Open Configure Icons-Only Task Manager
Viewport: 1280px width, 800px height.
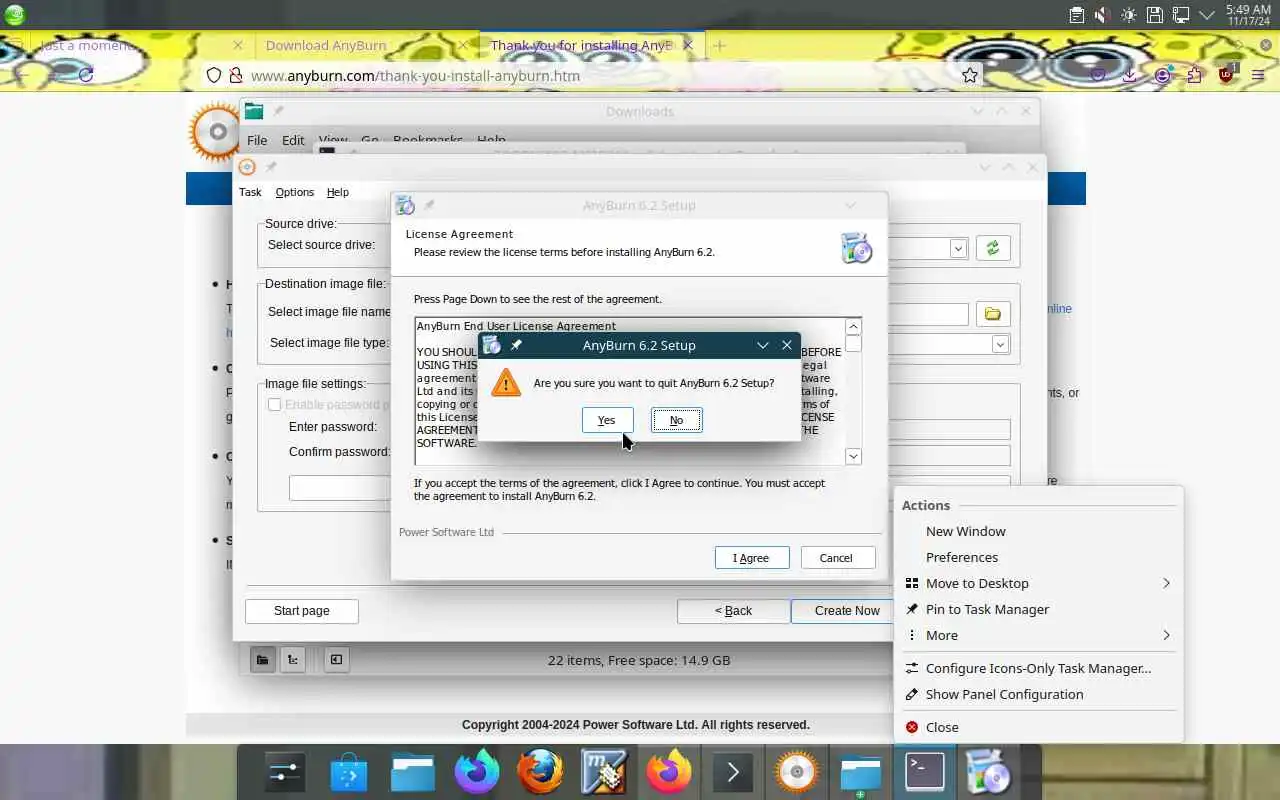point(1038,668)
